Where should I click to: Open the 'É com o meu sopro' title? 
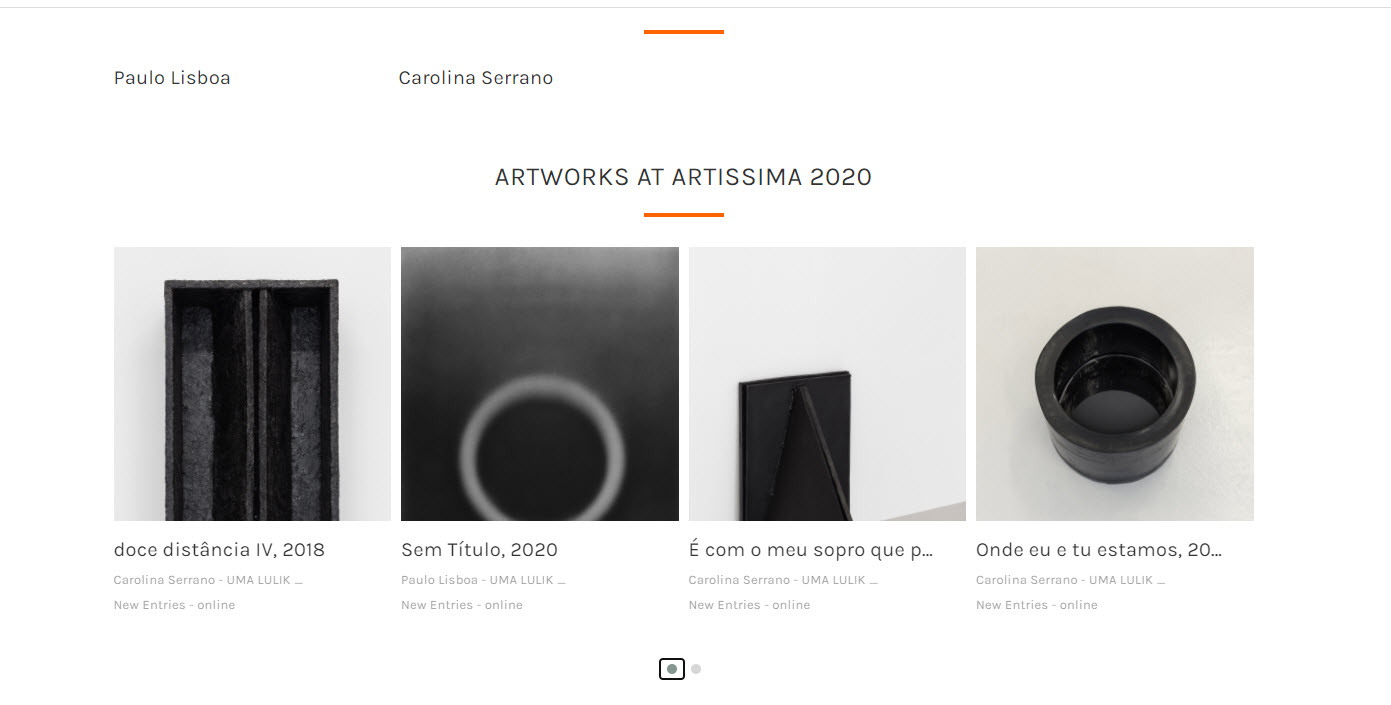pos(810,550)
